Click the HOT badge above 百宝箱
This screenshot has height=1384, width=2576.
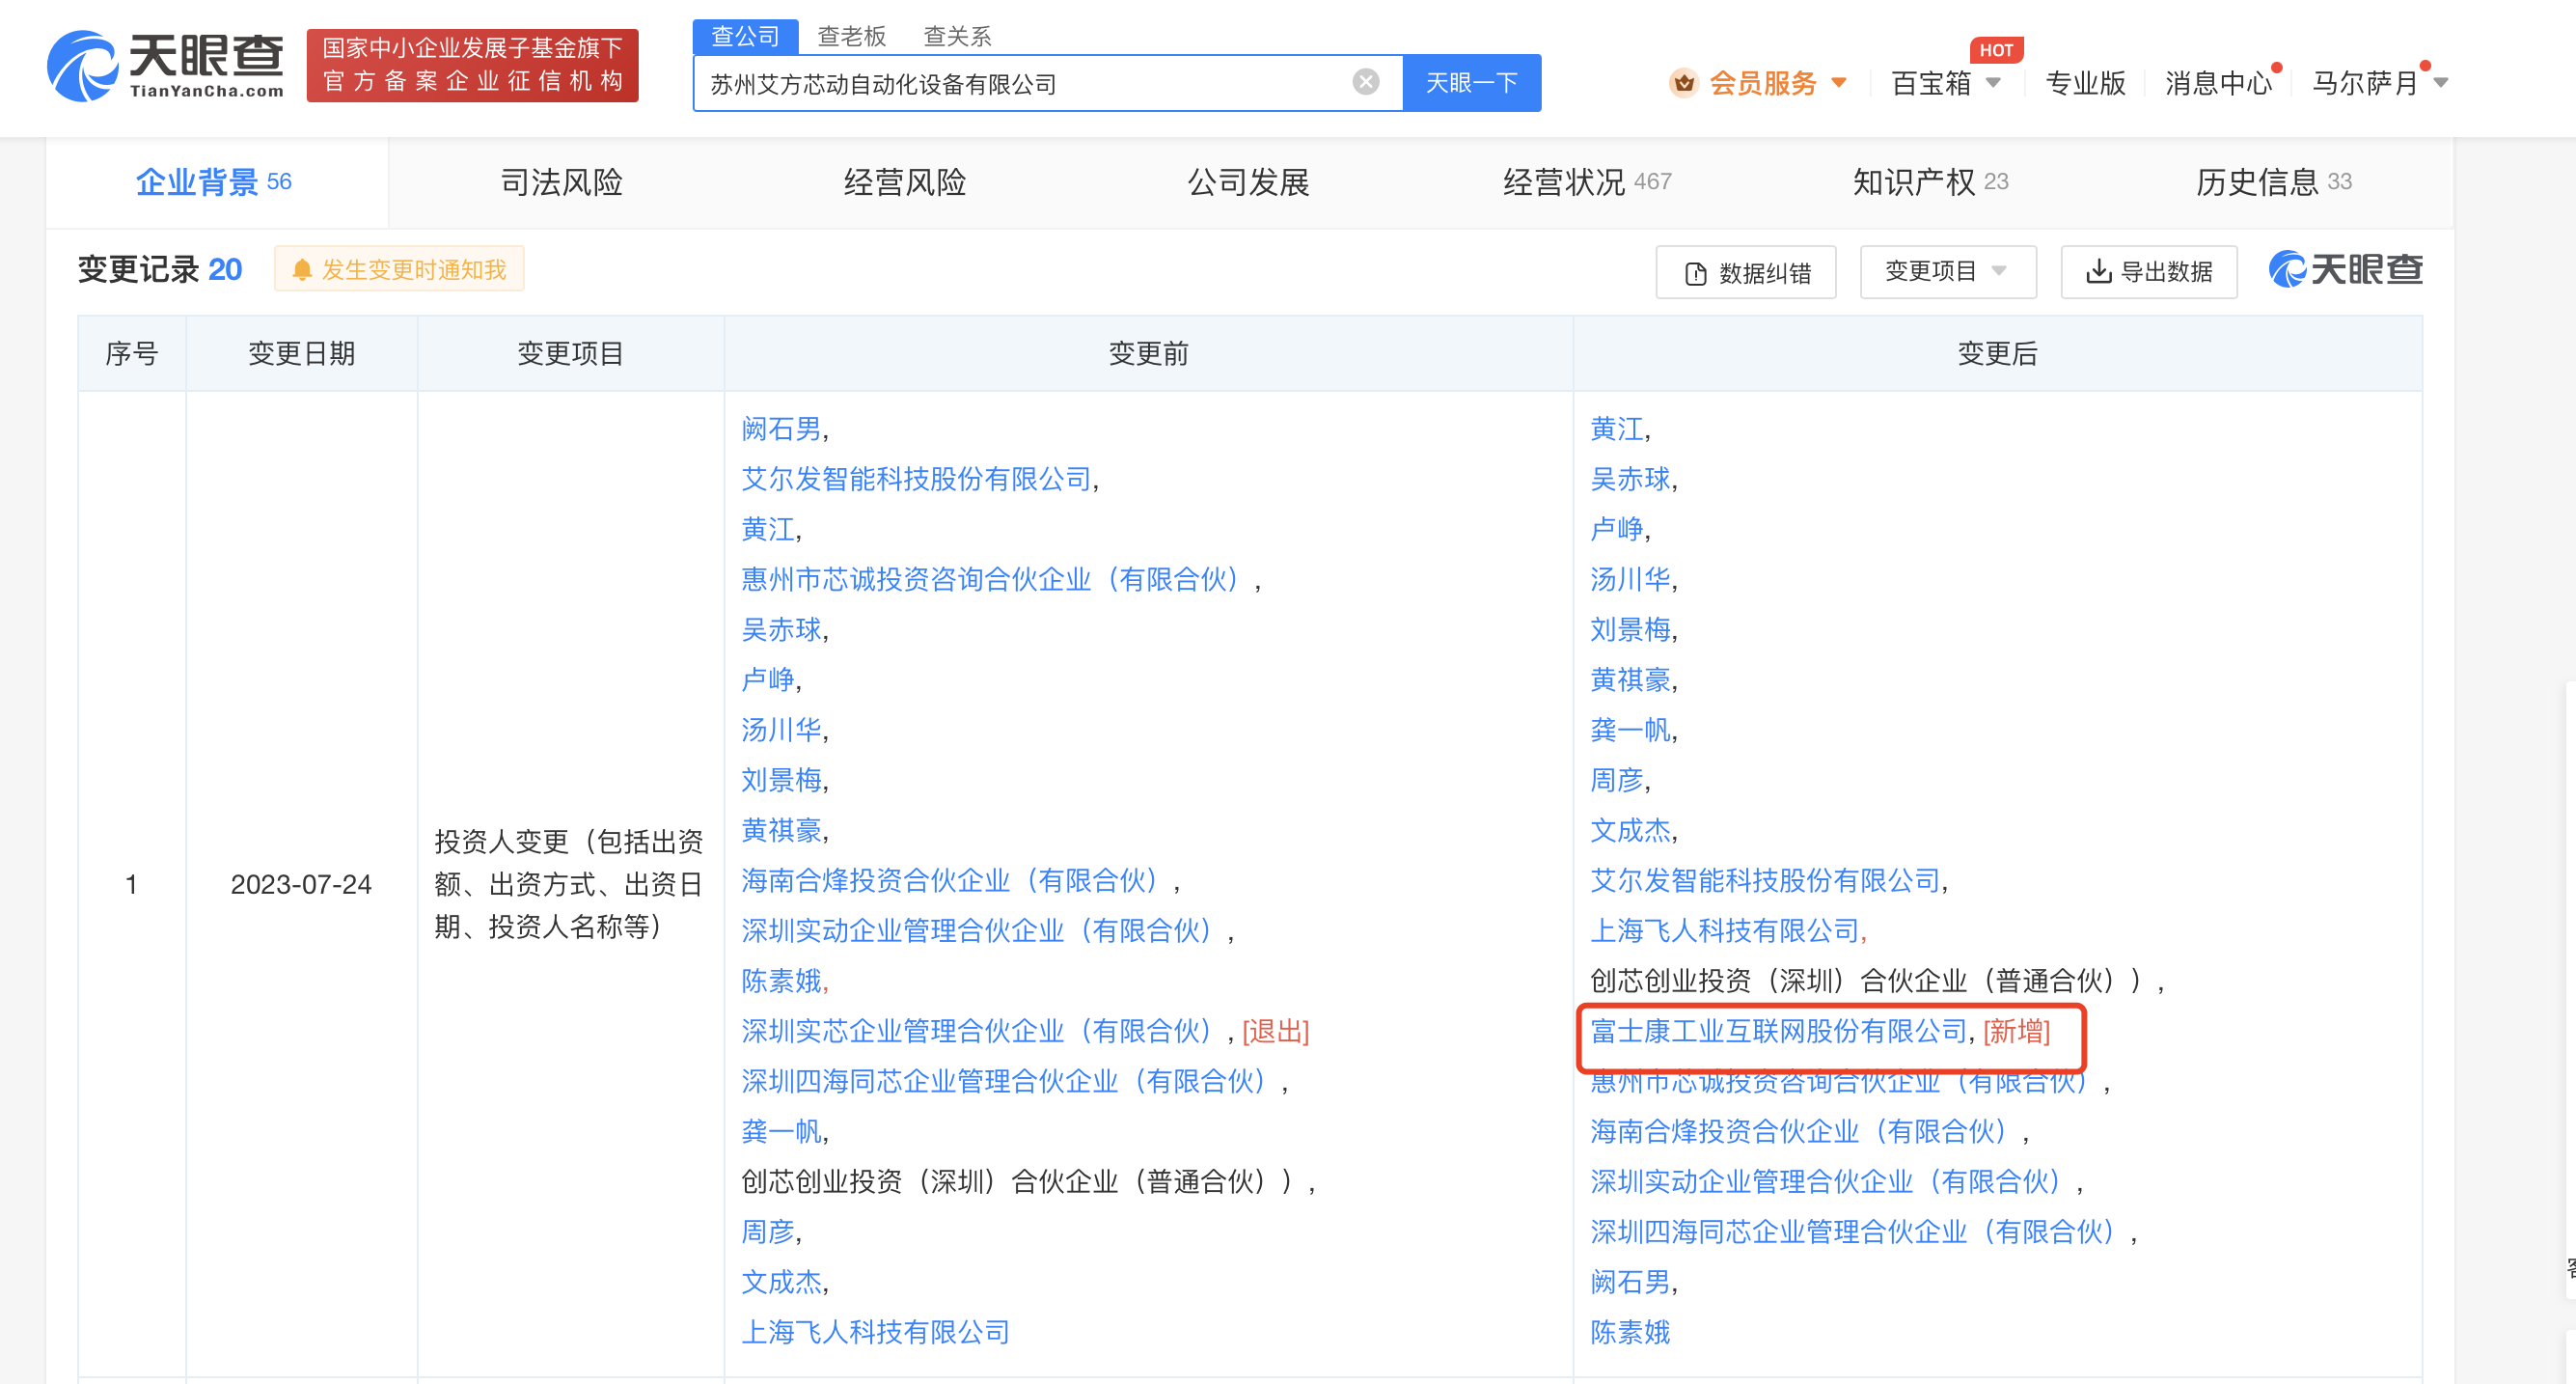(1996, 50)
